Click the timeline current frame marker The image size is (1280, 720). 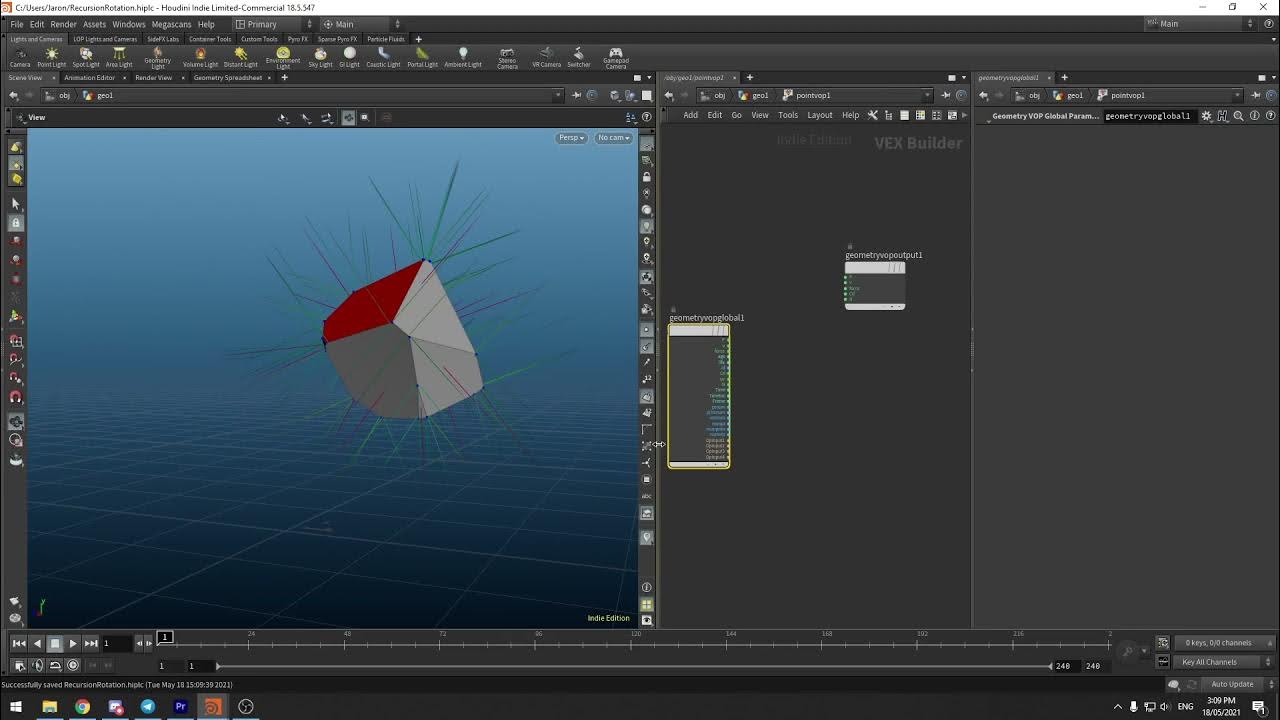coord(165,637)
